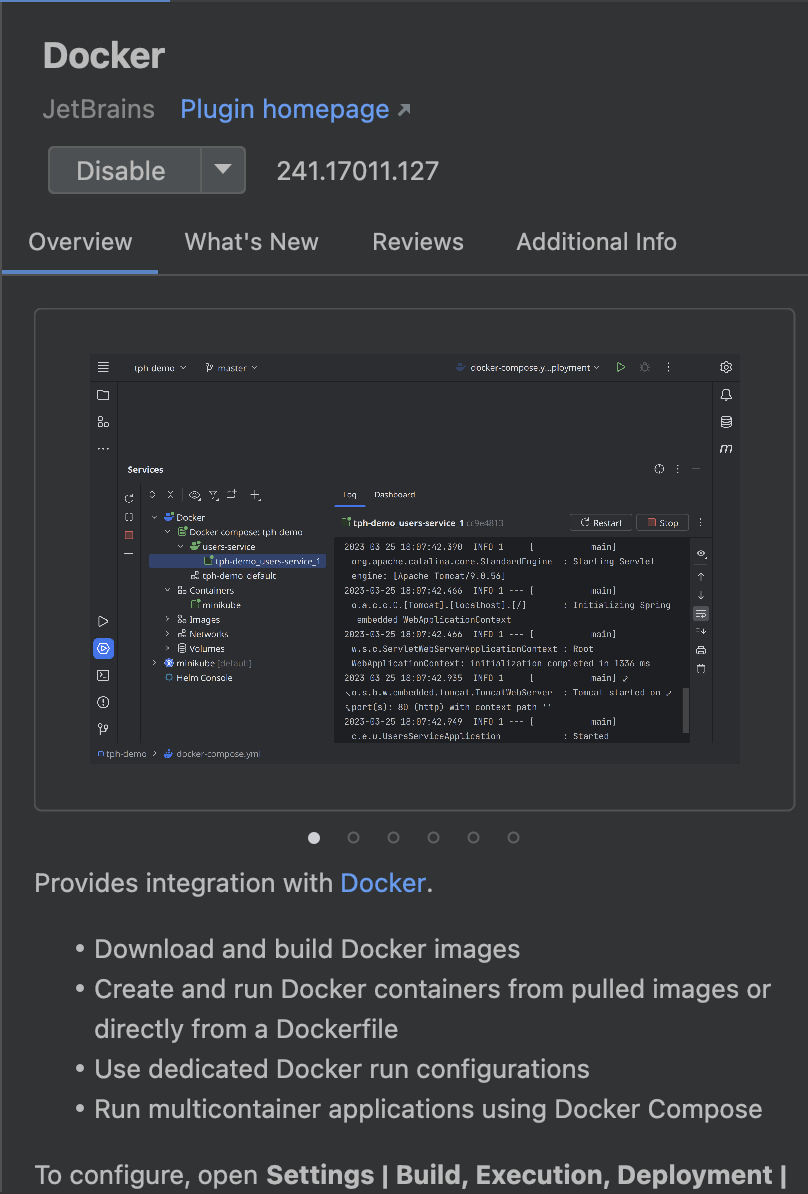Select the fifth screenshot carousel dot

click(x=474, y=838)
